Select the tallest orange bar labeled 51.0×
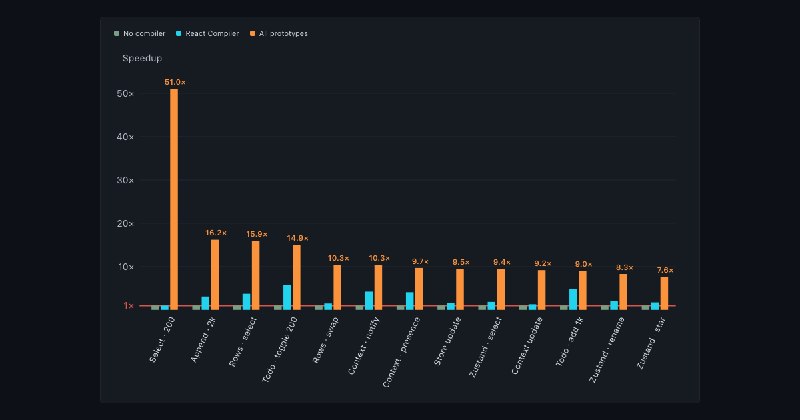Image resolution: width=800 pixels, height=420 pixels. (x=174, y=199)
